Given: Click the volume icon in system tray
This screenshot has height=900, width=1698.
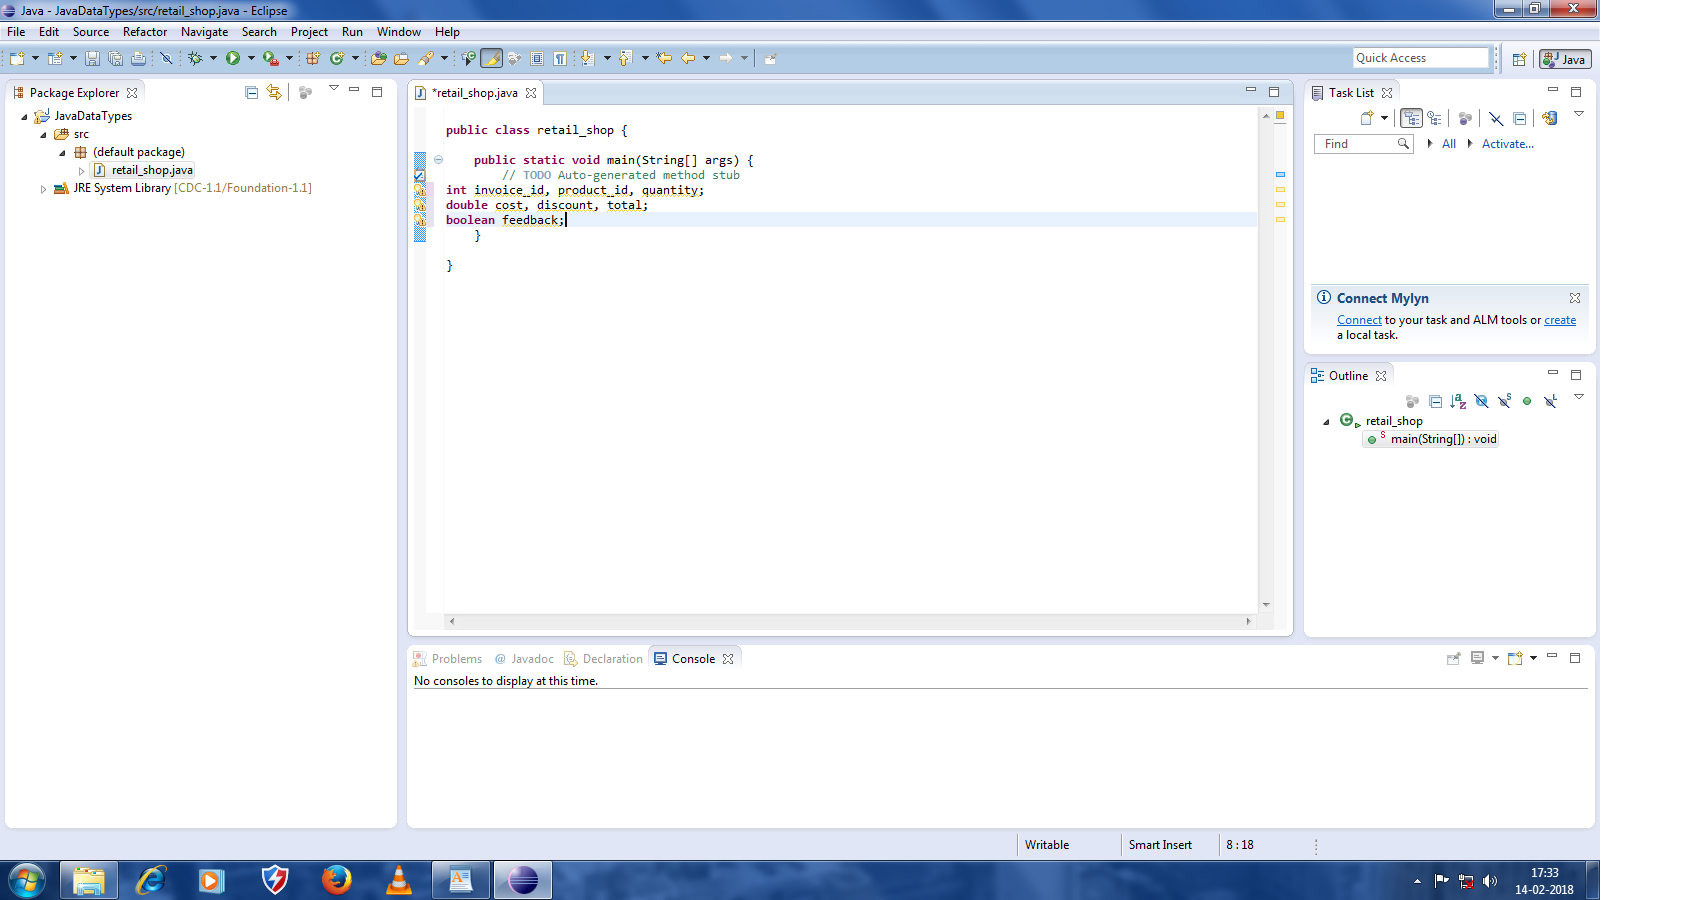Looking at the screenshot, I should point(1490,881).
